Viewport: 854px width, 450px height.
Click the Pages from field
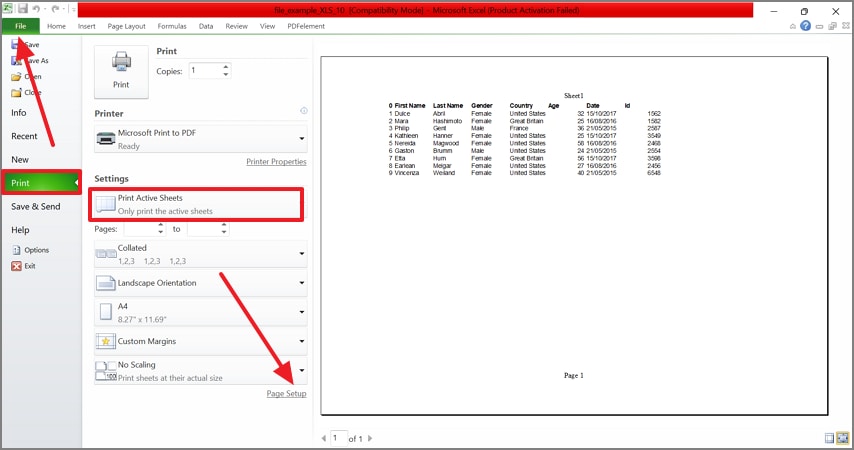140,229
